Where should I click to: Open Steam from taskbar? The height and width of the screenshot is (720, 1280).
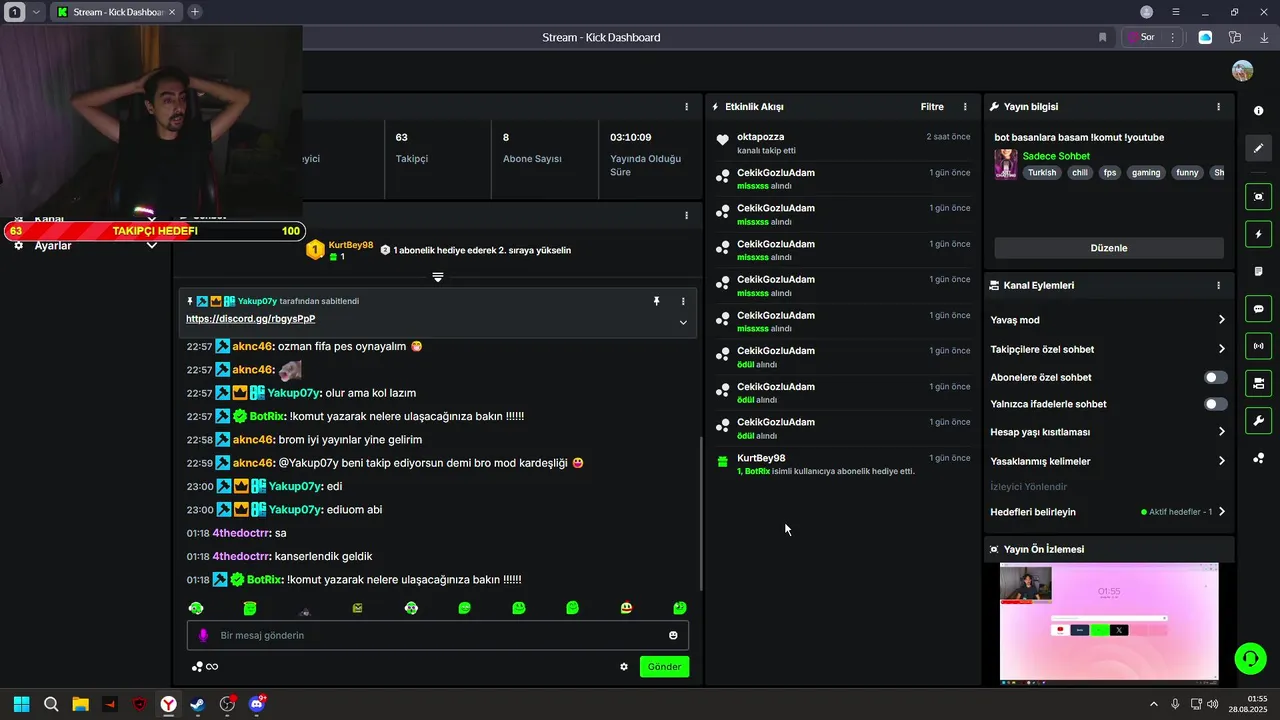click(198, 704)
